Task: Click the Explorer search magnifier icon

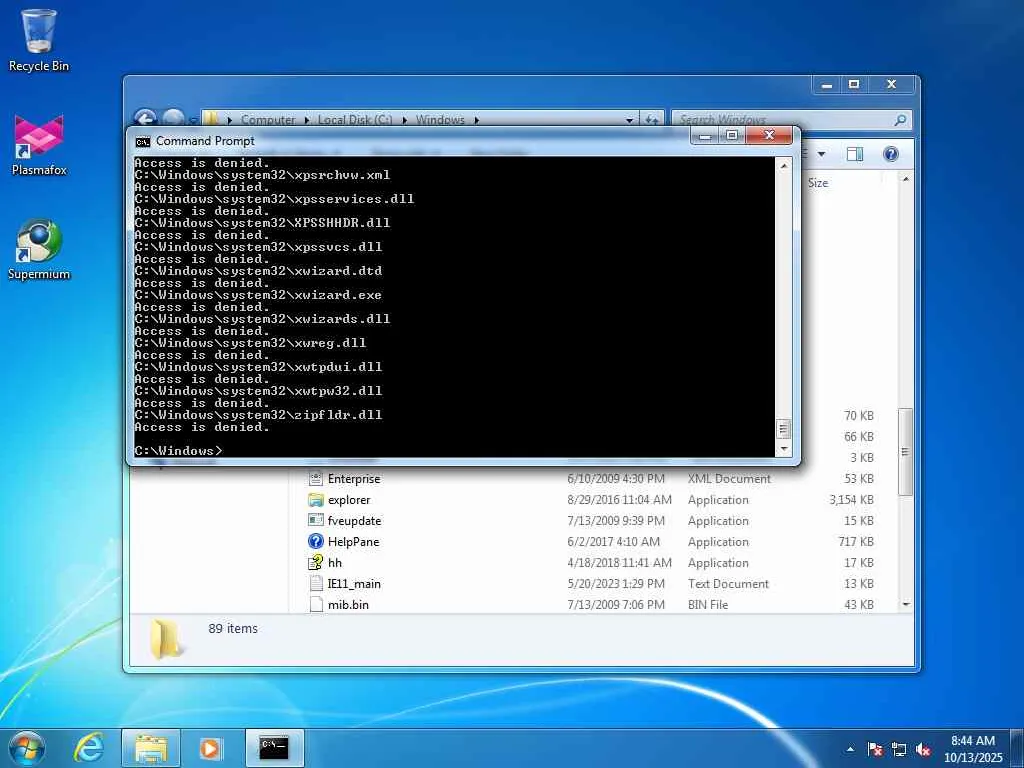Action: (900, 120)
